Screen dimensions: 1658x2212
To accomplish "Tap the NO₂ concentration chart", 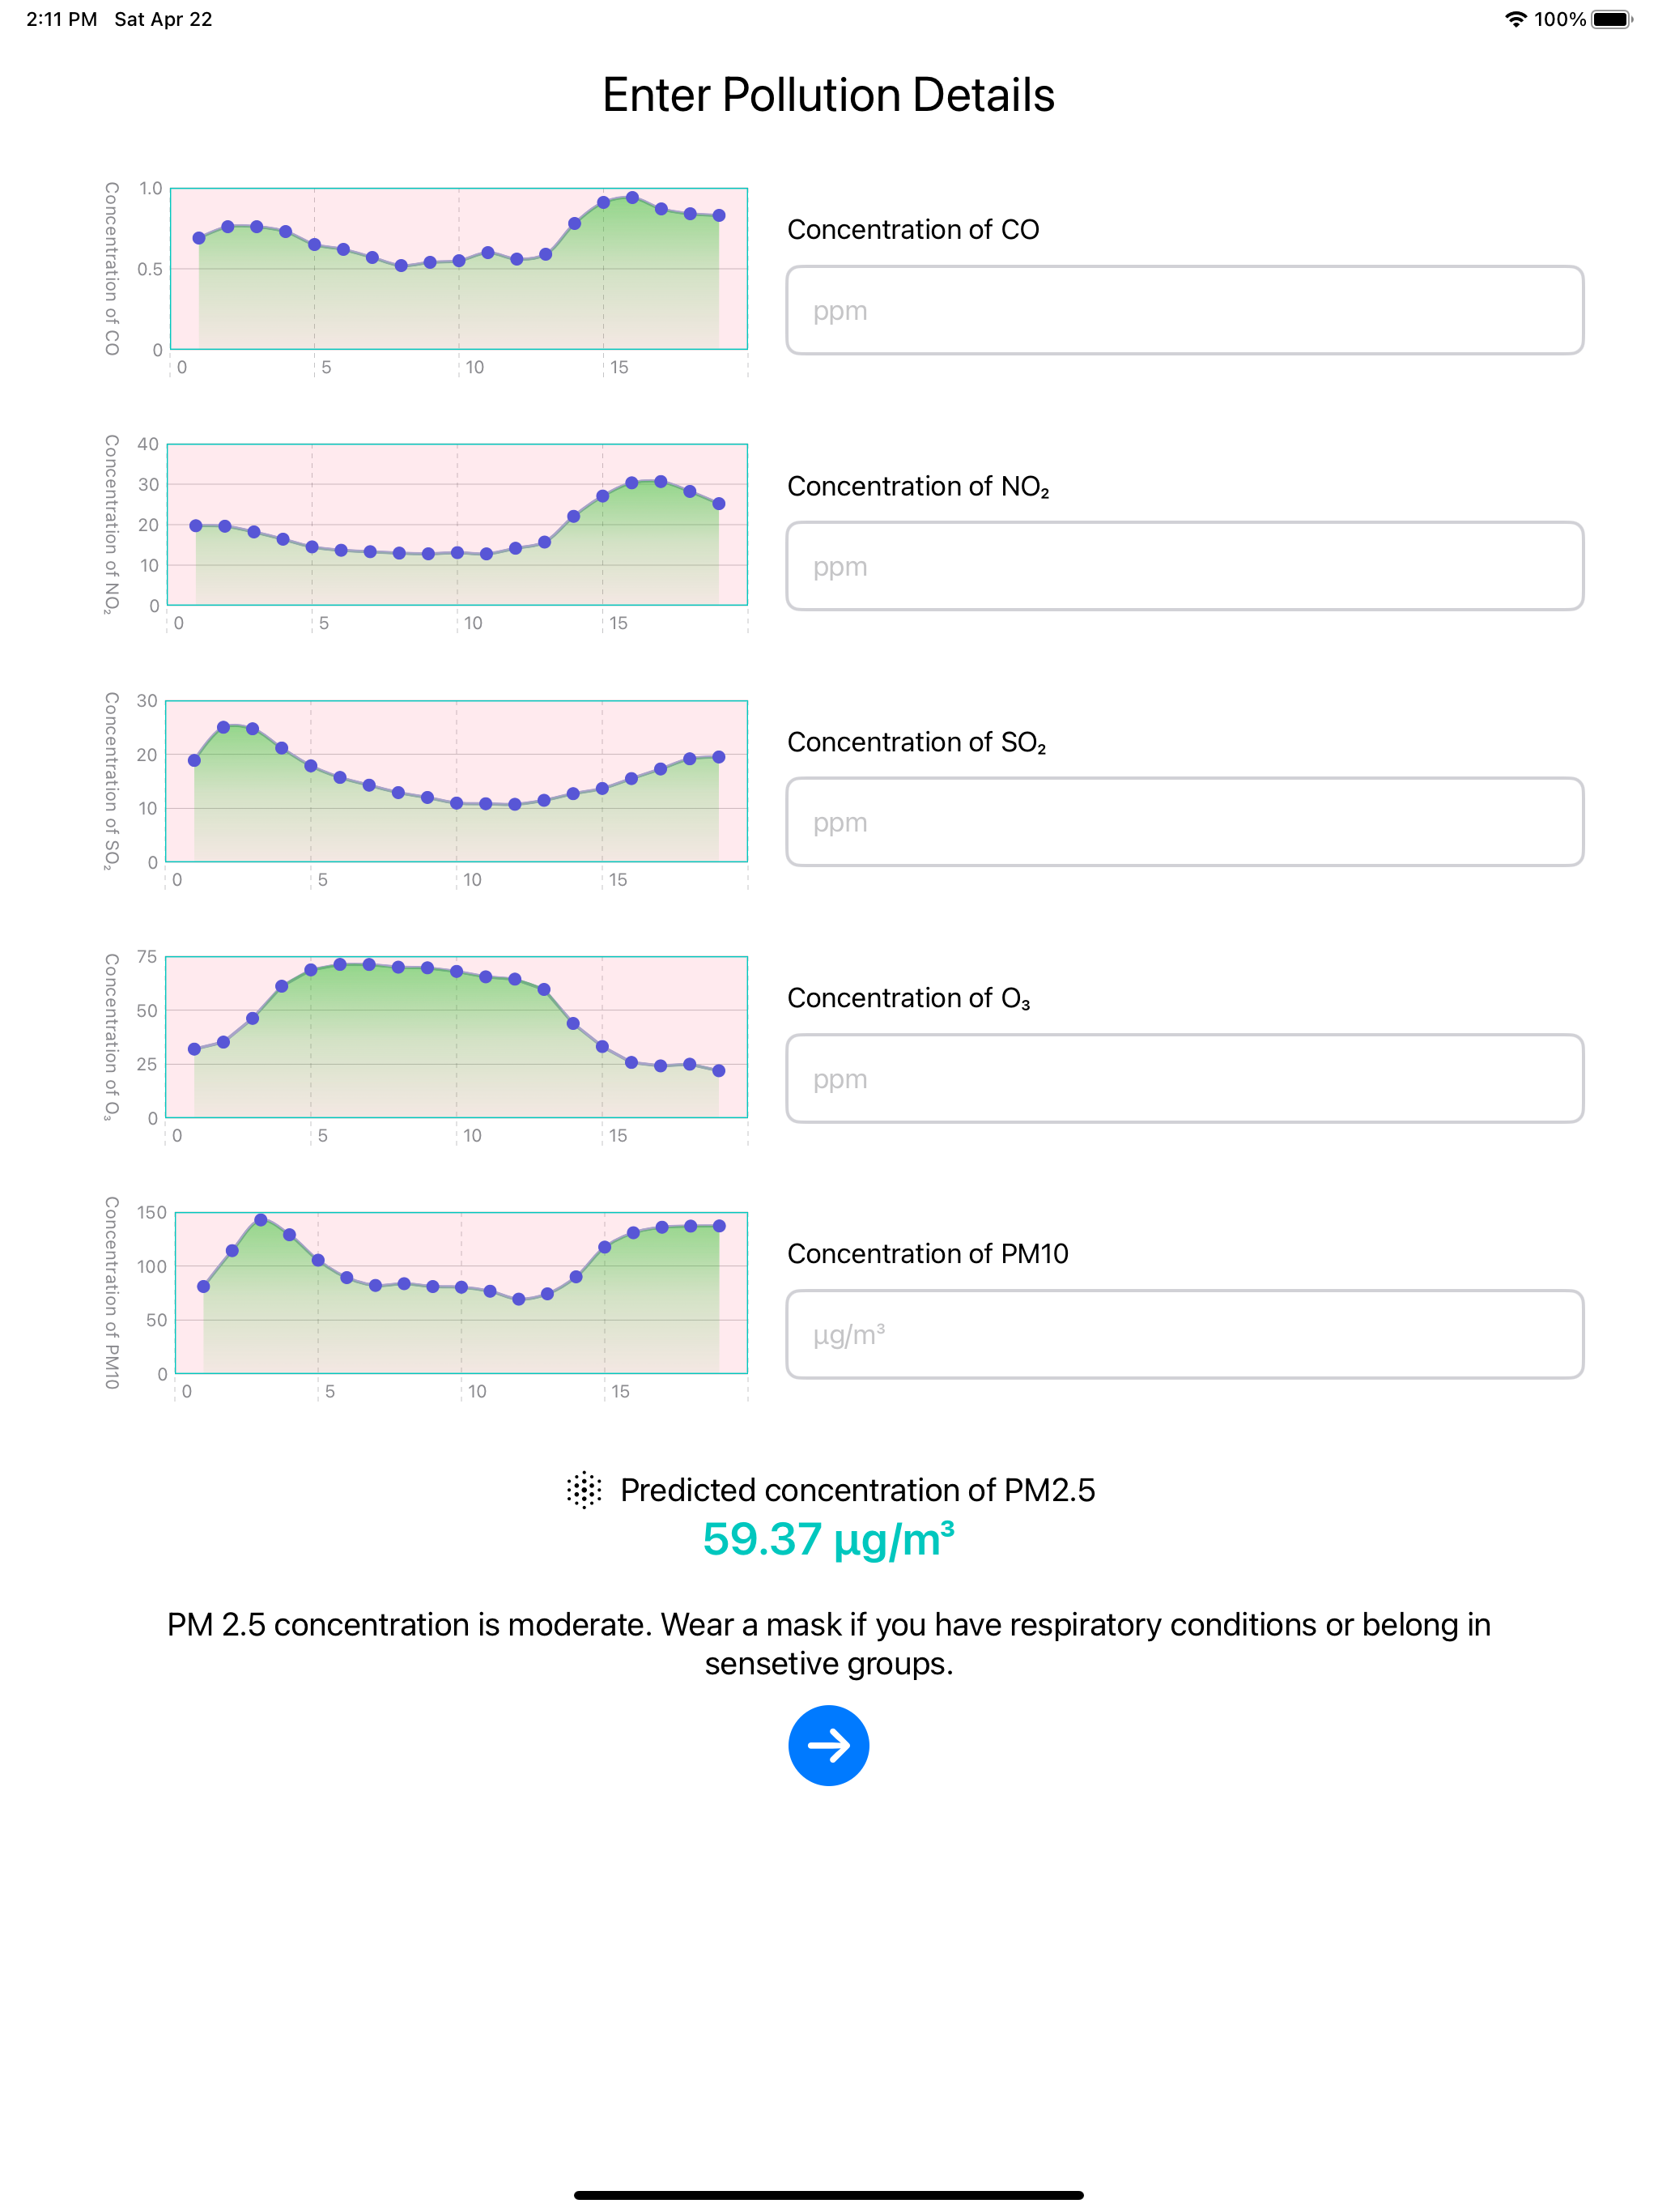I will 457,525.
